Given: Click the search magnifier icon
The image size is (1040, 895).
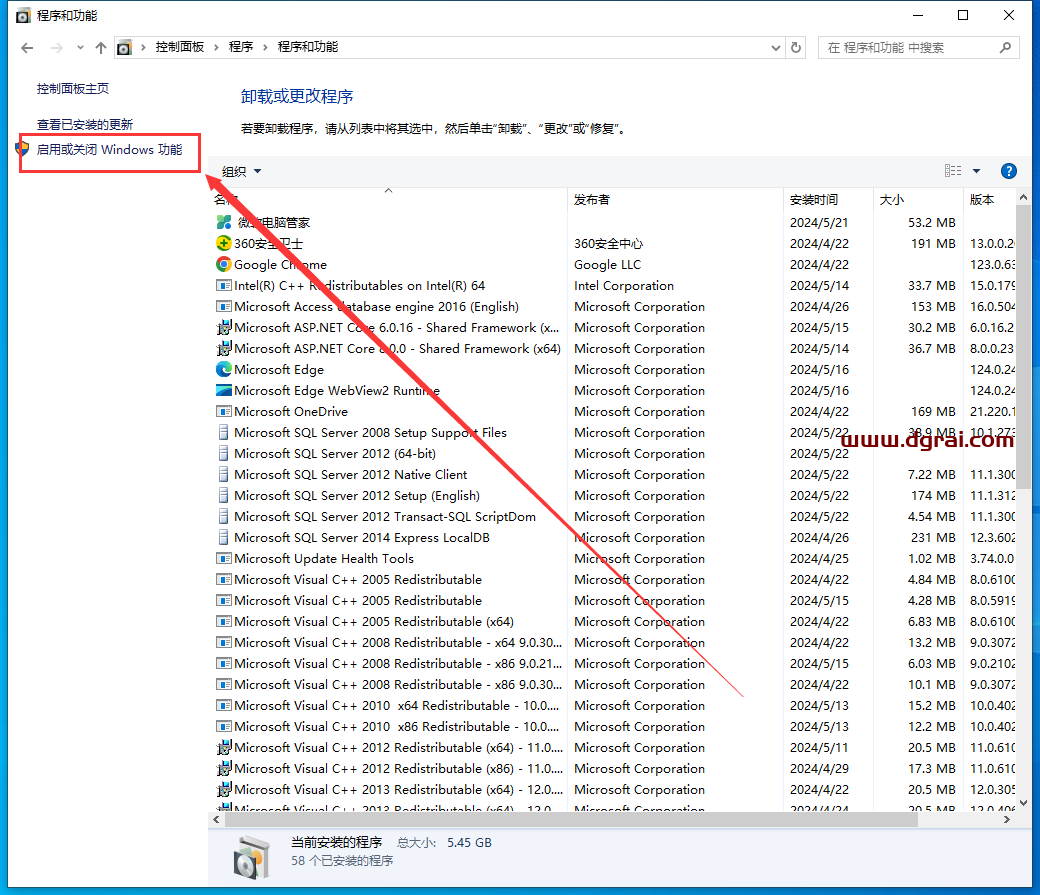Looking at the screenshot, I should point(1006,48).
